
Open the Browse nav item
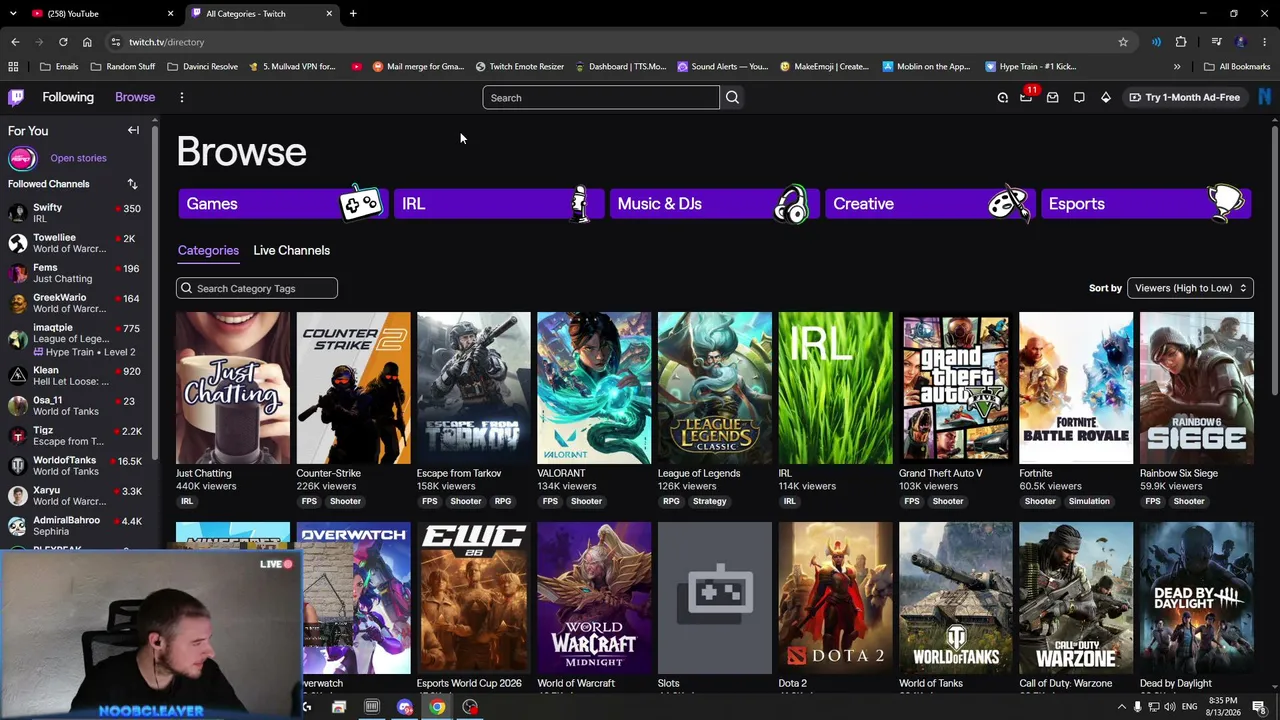pos(135,97)
